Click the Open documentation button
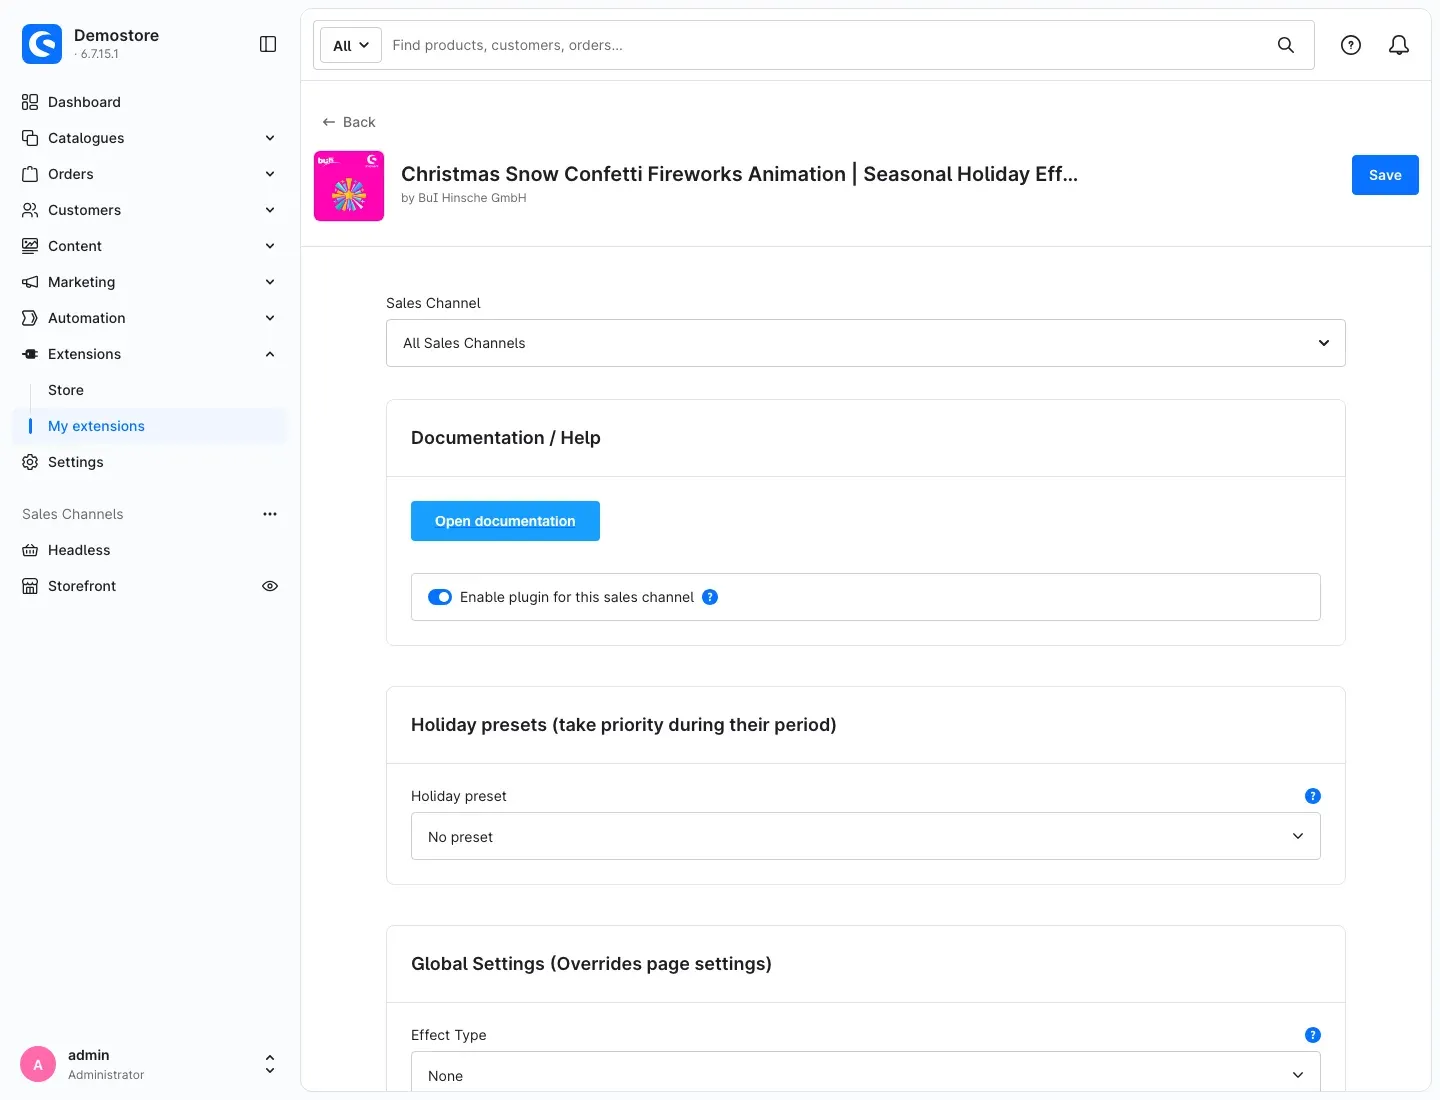The width and height of the screenshot is (1440, 1100). (505, 521)
